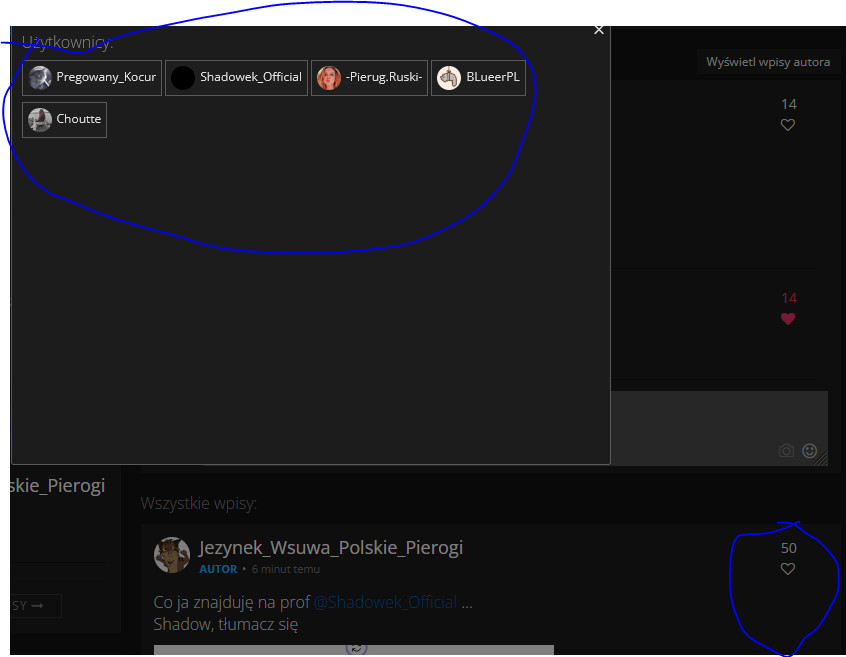Viewport: 846px width, 657px height.
Task: Click the Wyświetl wpisy autora button
Action: click(767, 62)
